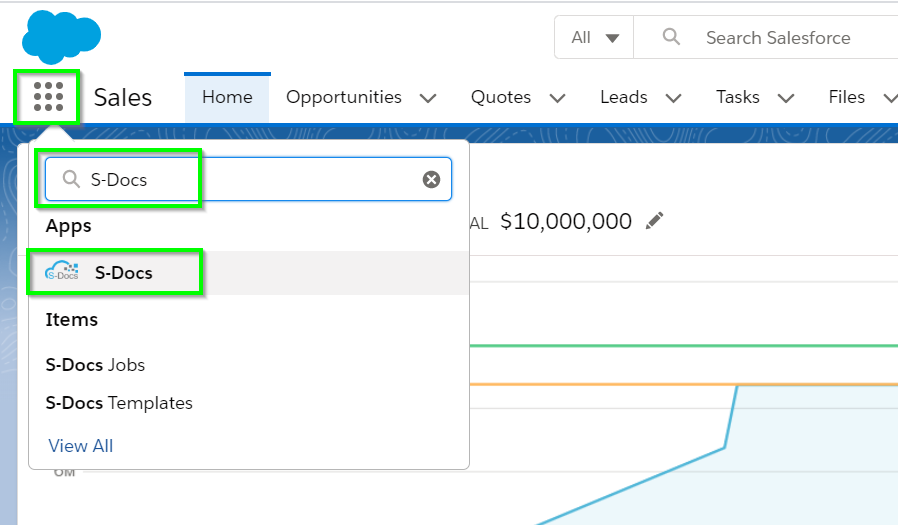The image size is (898, 525).
Task: Click the Items section heading
Action: point(72,319)
